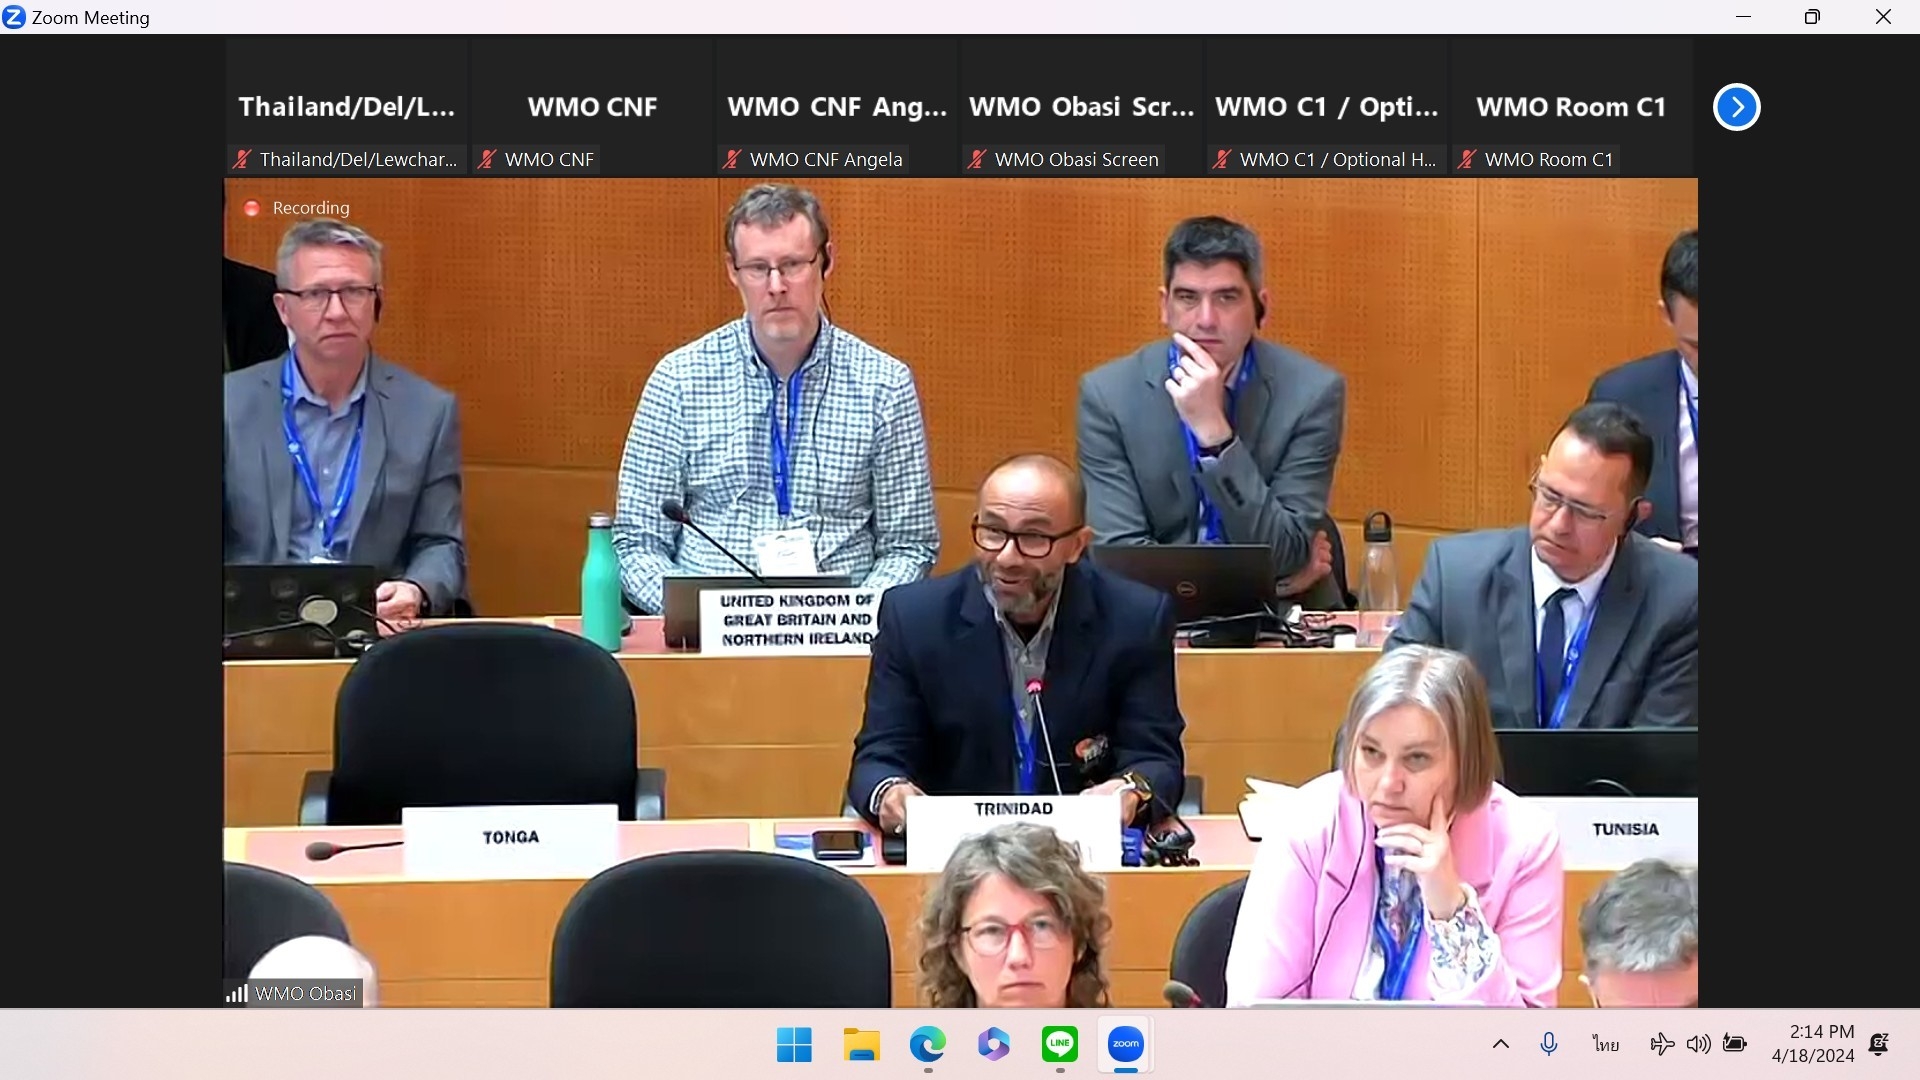Viewport: 1920px width, 1080px height.
Task: Click the next participants arrow button
Action: point(1736,107)
